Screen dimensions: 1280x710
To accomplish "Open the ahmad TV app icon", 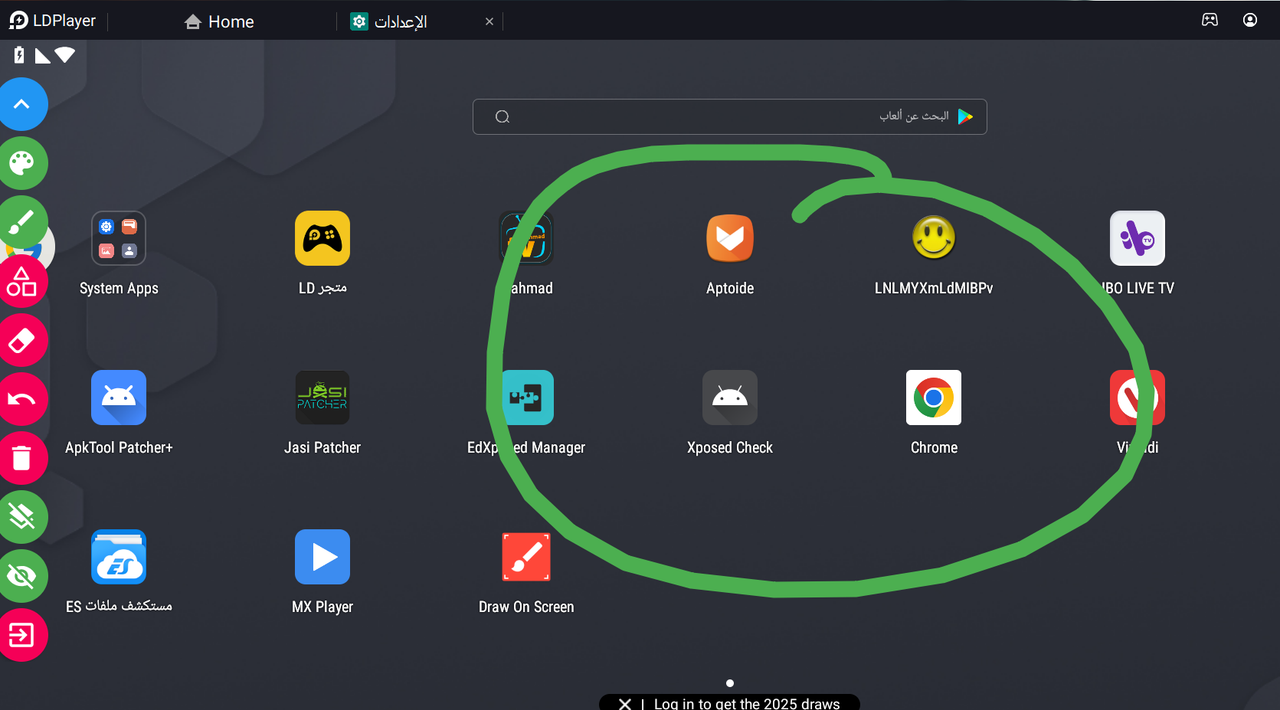I will click(x=526, y=238).
